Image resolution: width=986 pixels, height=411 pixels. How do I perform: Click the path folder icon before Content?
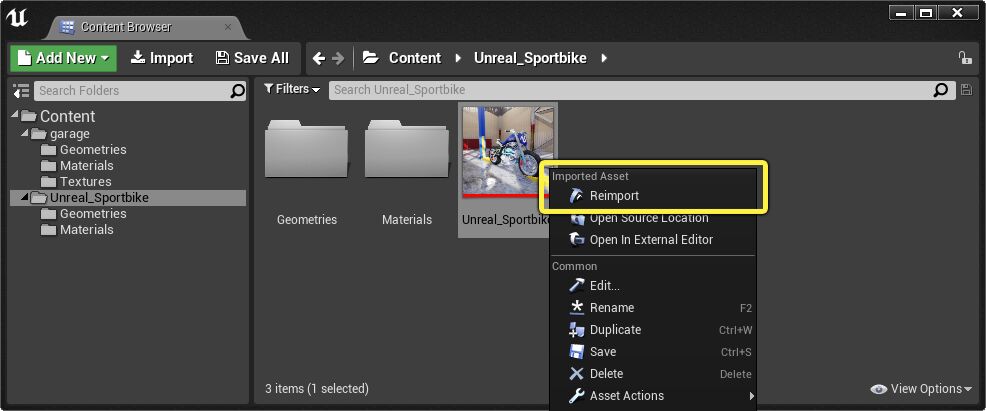click(x=371, y=58)
